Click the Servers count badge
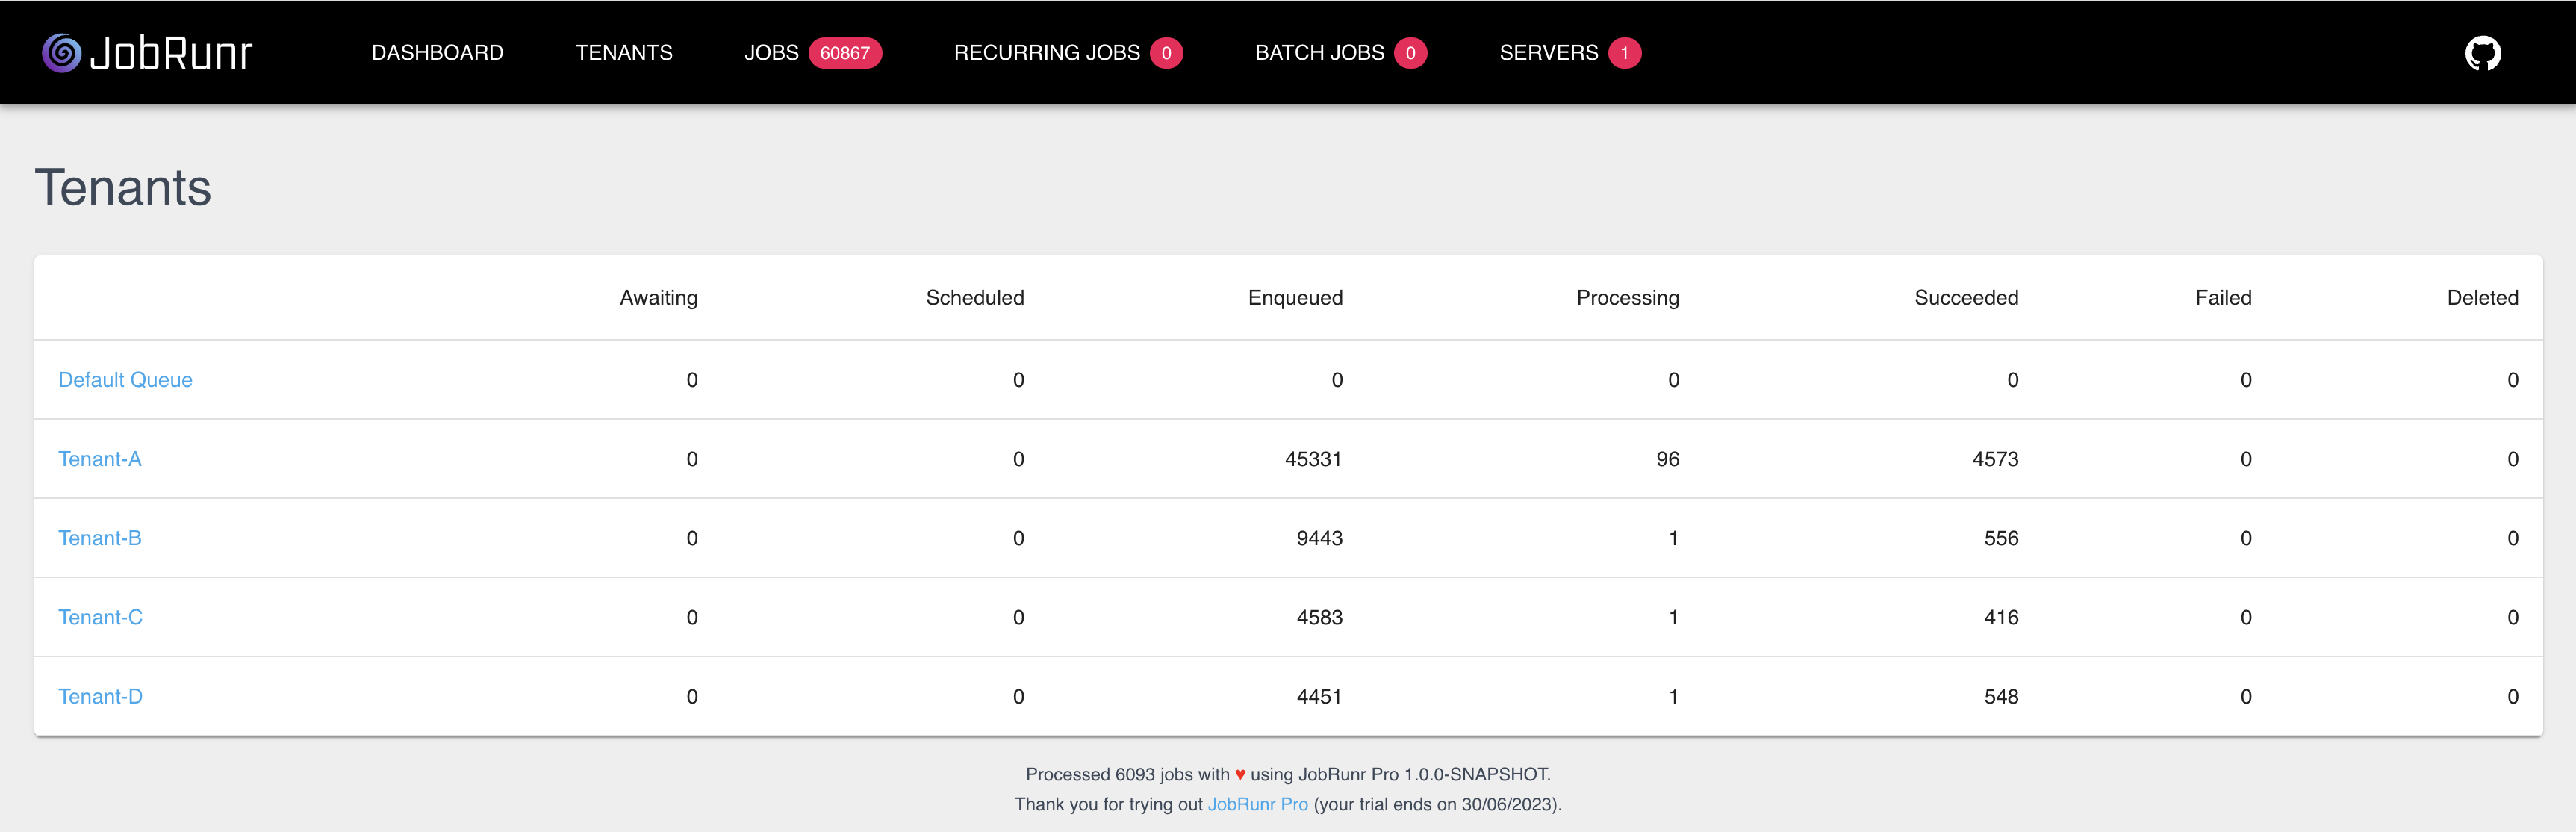This screenshot has width=2576, height=832. (x=1624, y=53)
